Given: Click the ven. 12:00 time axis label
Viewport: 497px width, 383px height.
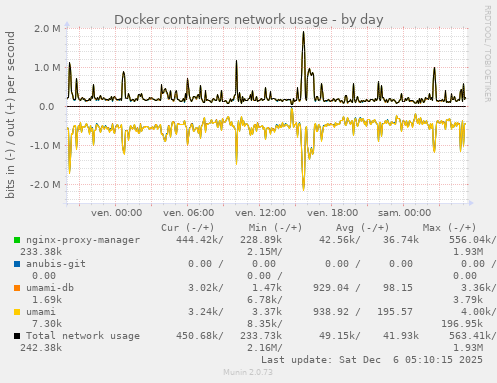Looking at the screenshot, I should pyautogui.click(x=261, y=213).
